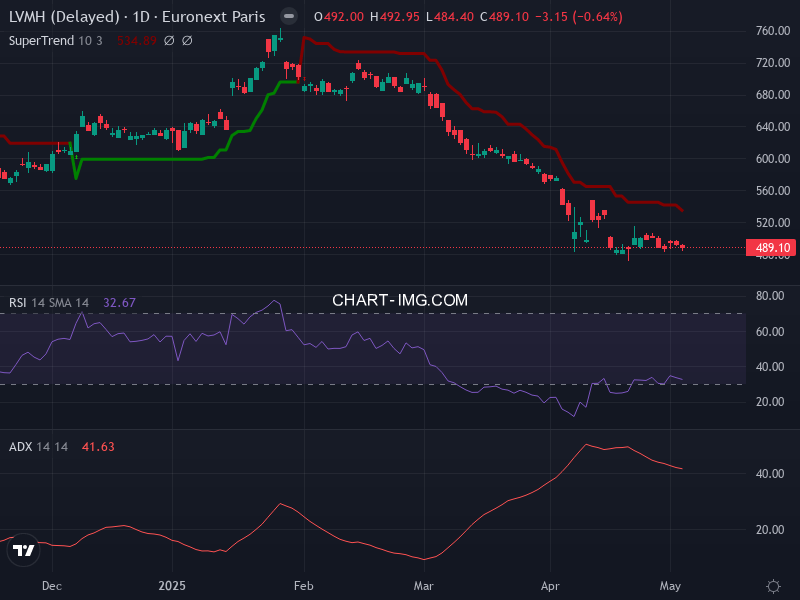Click the 520.00 price axis label
Viewport: 800px width, 600px height.
[773, 222]
